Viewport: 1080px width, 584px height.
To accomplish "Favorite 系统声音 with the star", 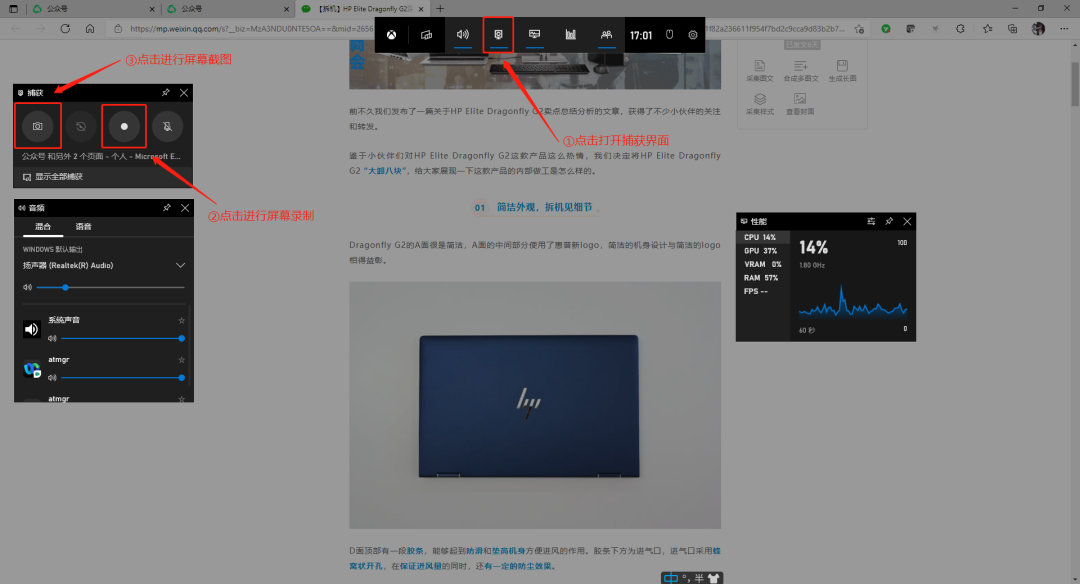I will tap(182, 320).
